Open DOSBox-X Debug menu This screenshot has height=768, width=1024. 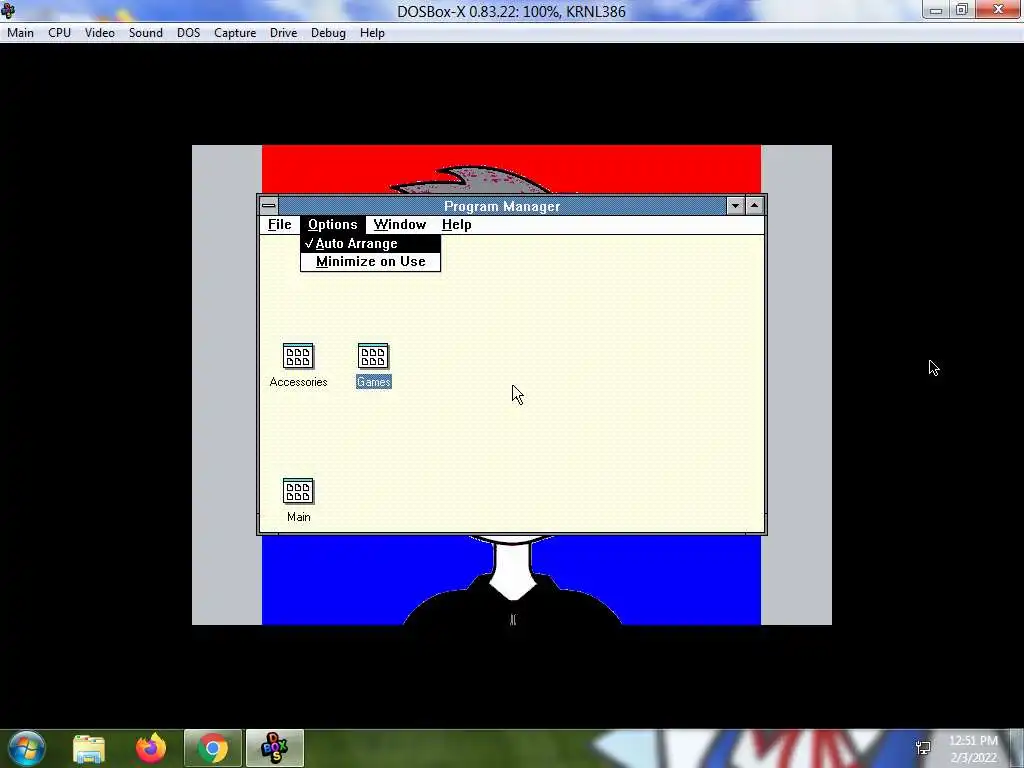(328, 33)
